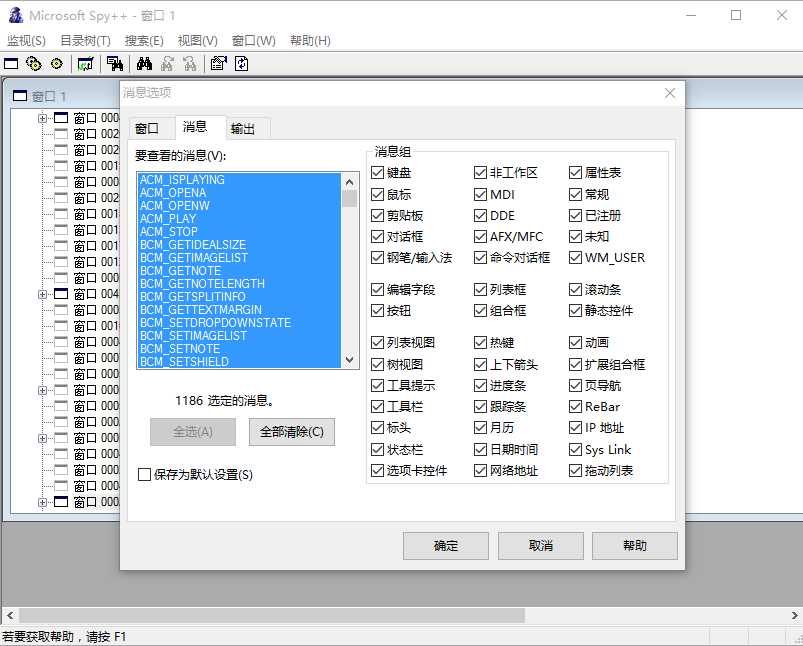Toggle the 剪贴板 checkbox
The height and width of the screenshot is (646, 803).
377,216
